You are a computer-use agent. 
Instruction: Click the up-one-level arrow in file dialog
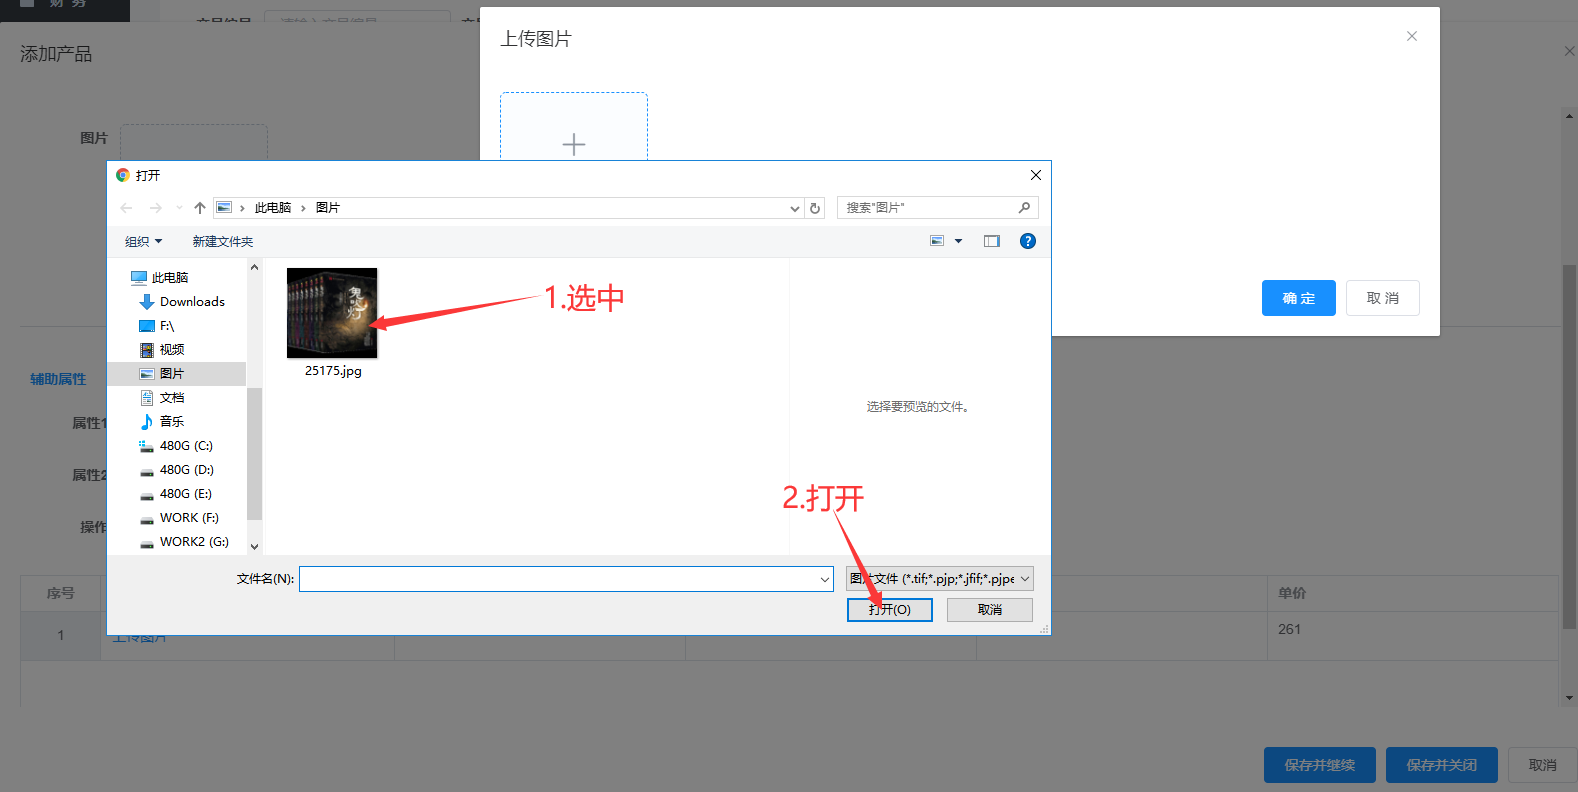pyautogui.click(x=200, y=208)
